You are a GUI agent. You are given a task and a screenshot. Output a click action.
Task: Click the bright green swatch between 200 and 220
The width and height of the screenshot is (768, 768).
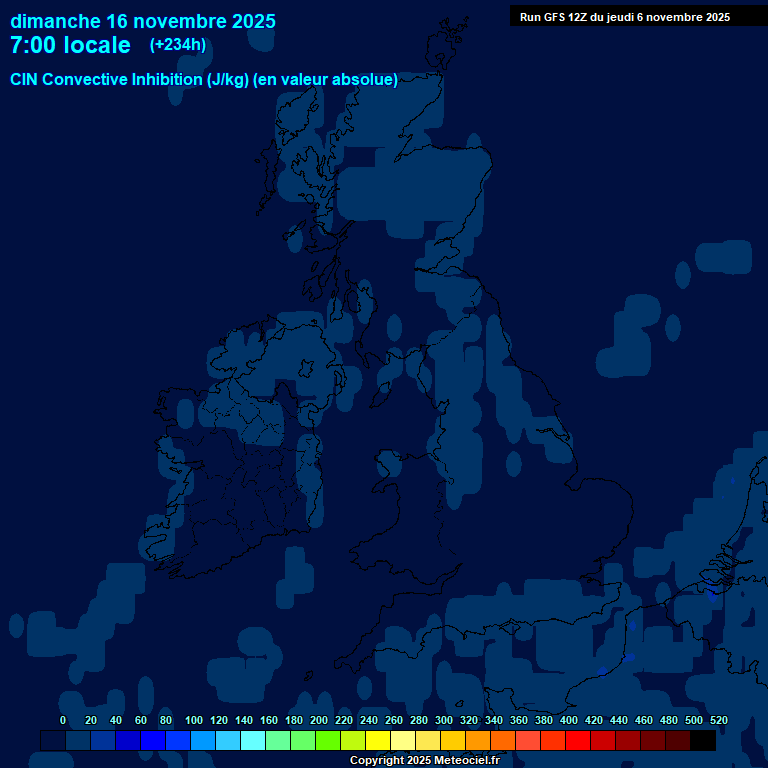point(328,740)
